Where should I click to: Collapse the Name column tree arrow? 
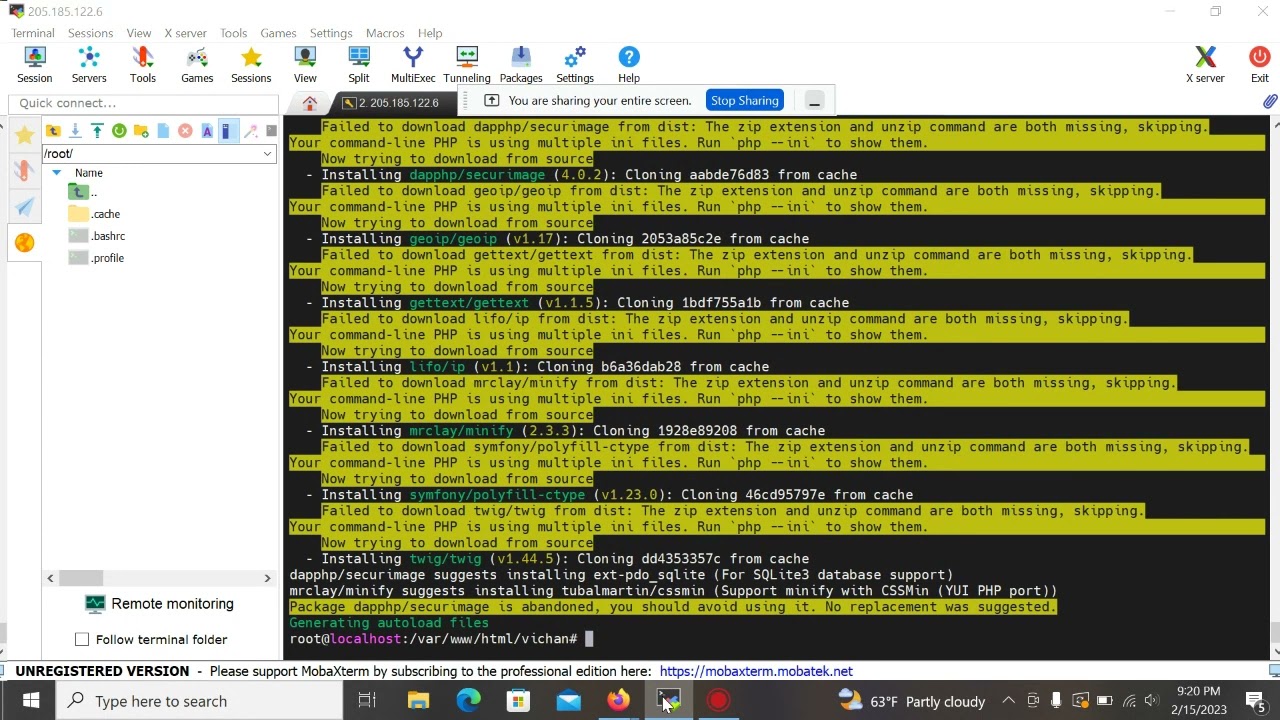pyautogui.click(x=56, y=173)
